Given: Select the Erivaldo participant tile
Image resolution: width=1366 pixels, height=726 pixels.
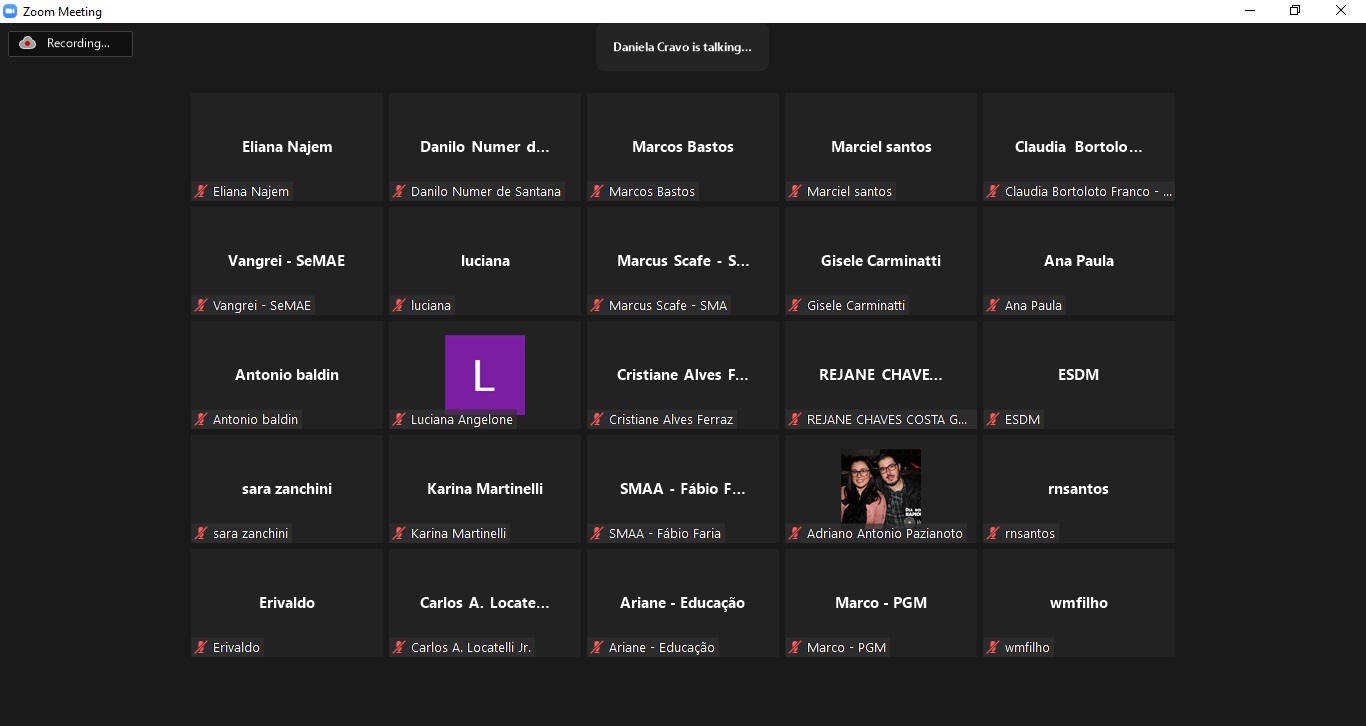Looking at the screenshot, I should click(x=287, y=603).
